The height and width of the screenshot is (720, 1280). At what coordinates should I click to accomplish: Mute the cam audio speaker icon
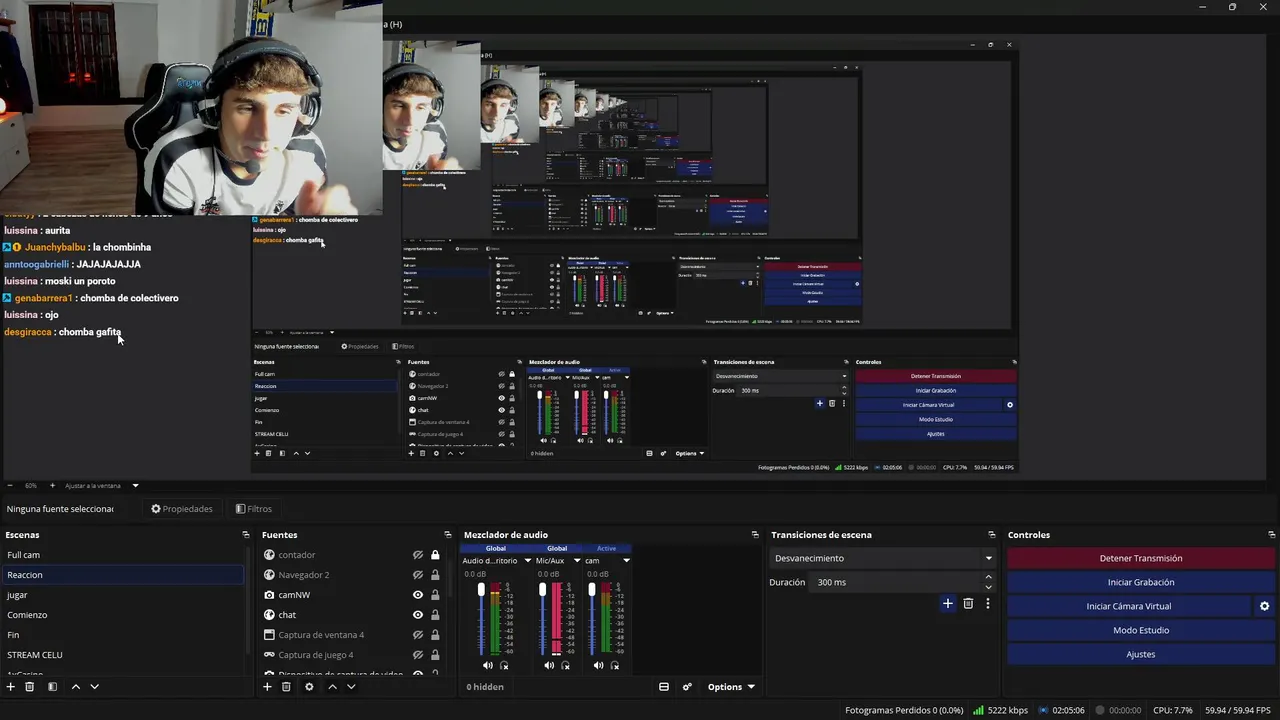[598, 665]
